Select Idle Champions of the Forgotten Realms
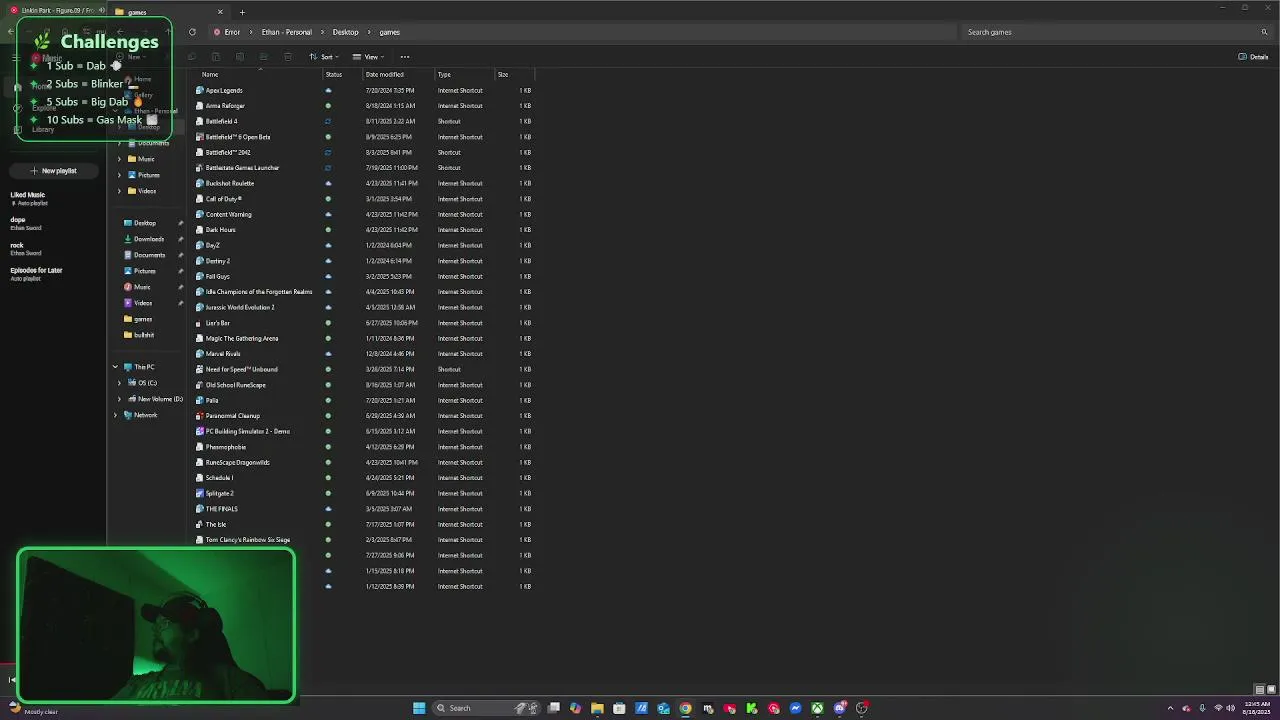Screen dimensions: 1280x720 tap(258, 292)
